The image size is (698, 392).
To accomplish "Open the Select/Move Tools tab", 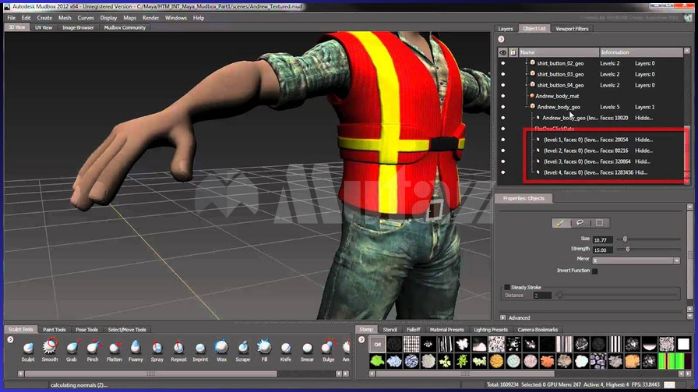I will point(127,330).
